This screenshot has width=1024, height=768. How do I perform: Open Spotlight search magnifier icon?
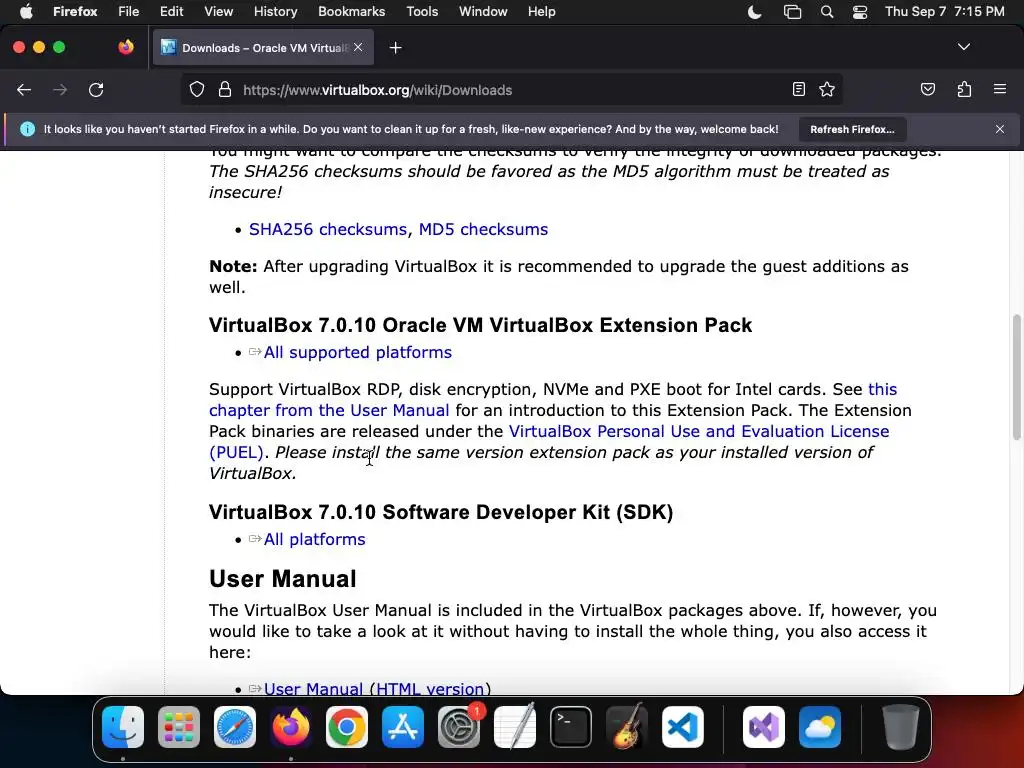tap(827, 12)
